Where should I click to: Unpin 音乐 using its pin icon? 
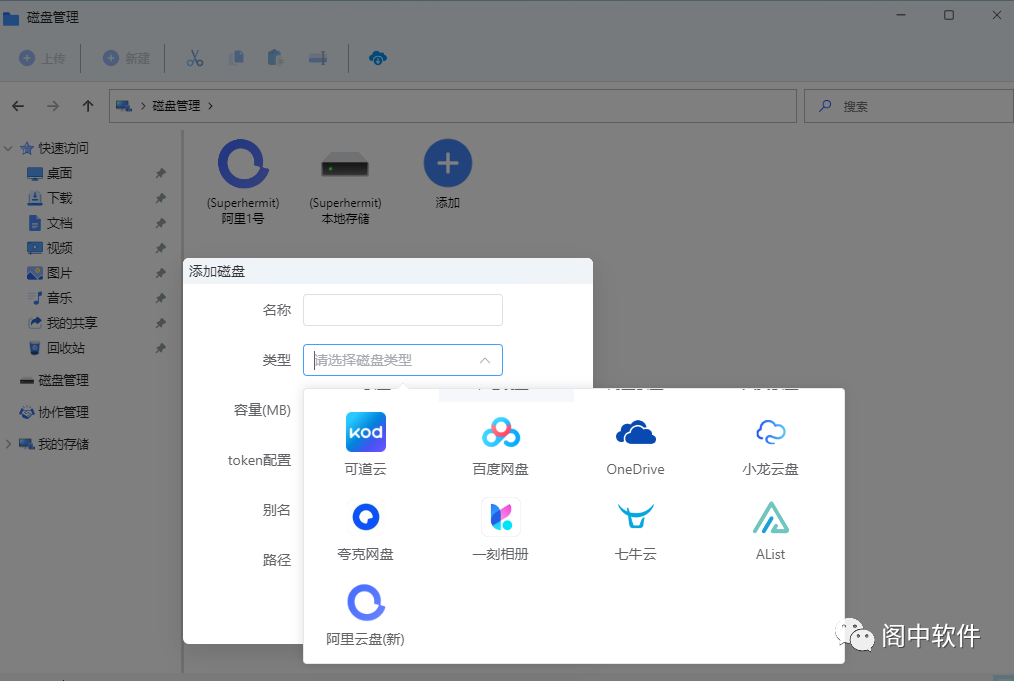(160, 298)
